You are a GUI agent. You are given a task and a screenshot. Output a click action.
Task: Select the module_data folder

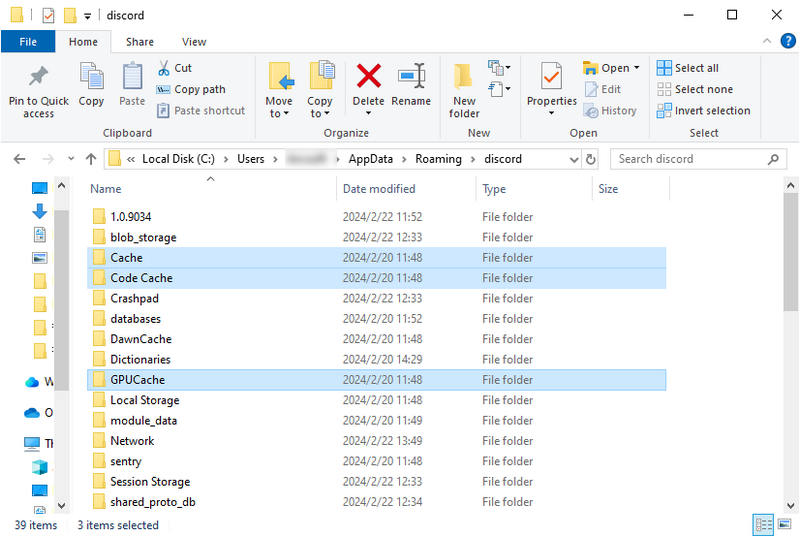point(377,421)
